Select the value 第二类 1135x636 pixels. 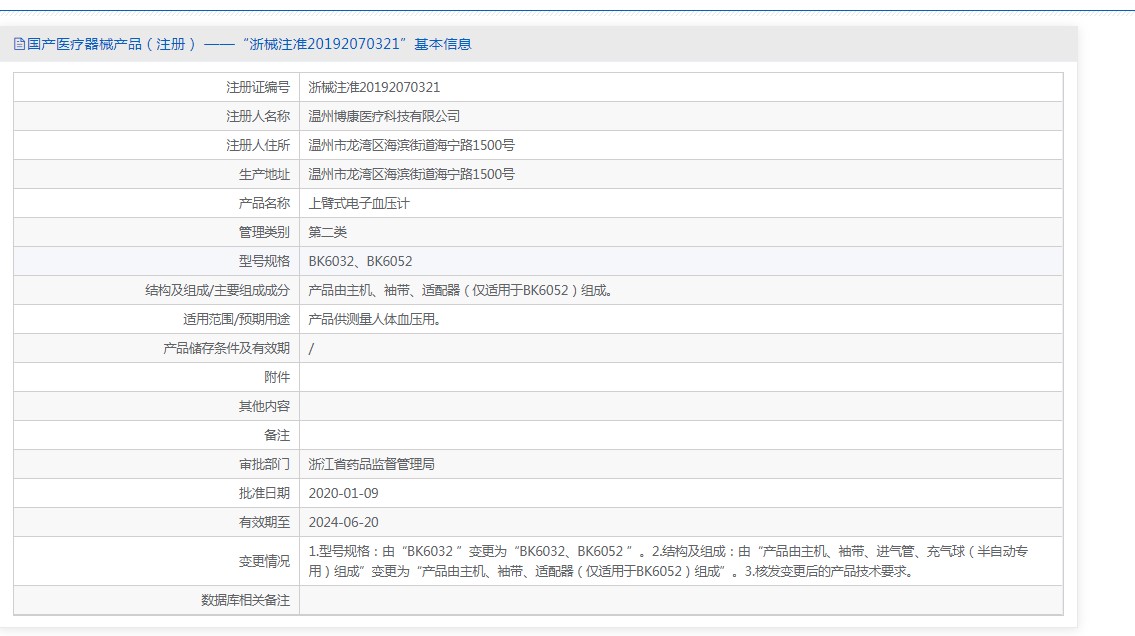[328, 232]
